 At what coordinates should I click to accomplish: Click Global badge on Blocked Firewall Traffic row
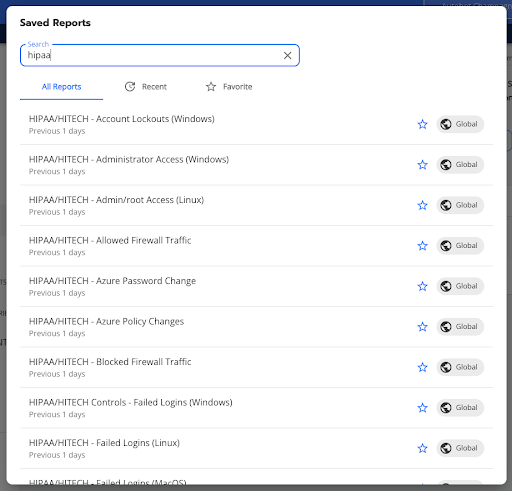(460, 367)
